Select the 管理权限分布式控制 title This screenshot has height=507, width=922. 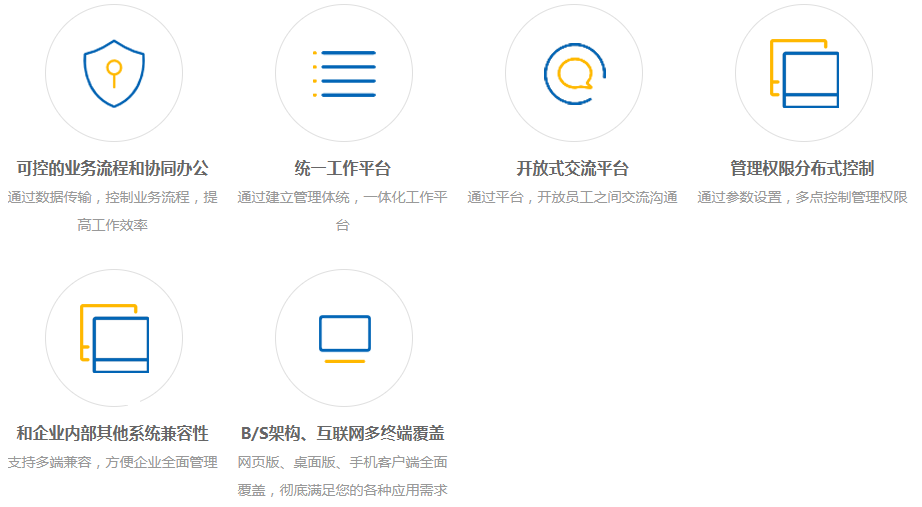tap(803, 168)
